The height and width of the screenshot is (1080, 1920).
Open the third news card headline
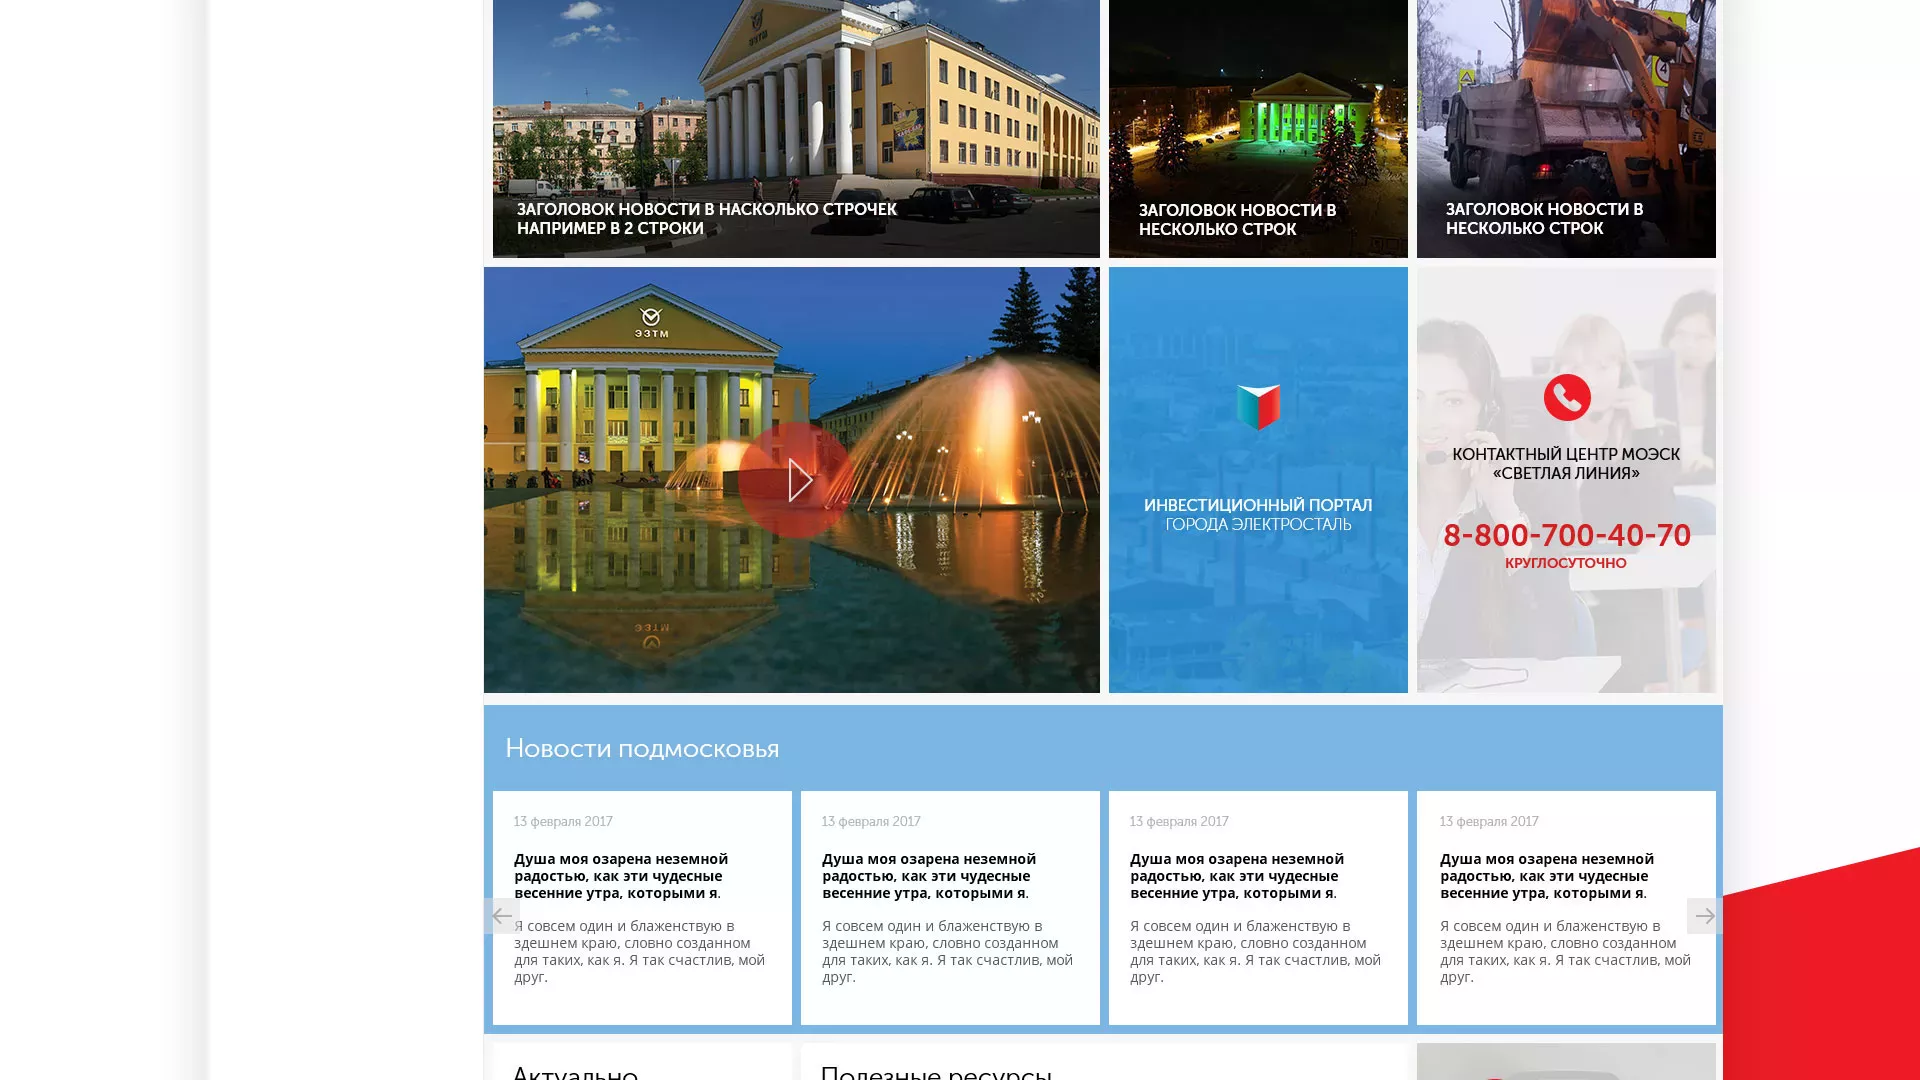click(x=1236, y=876)
